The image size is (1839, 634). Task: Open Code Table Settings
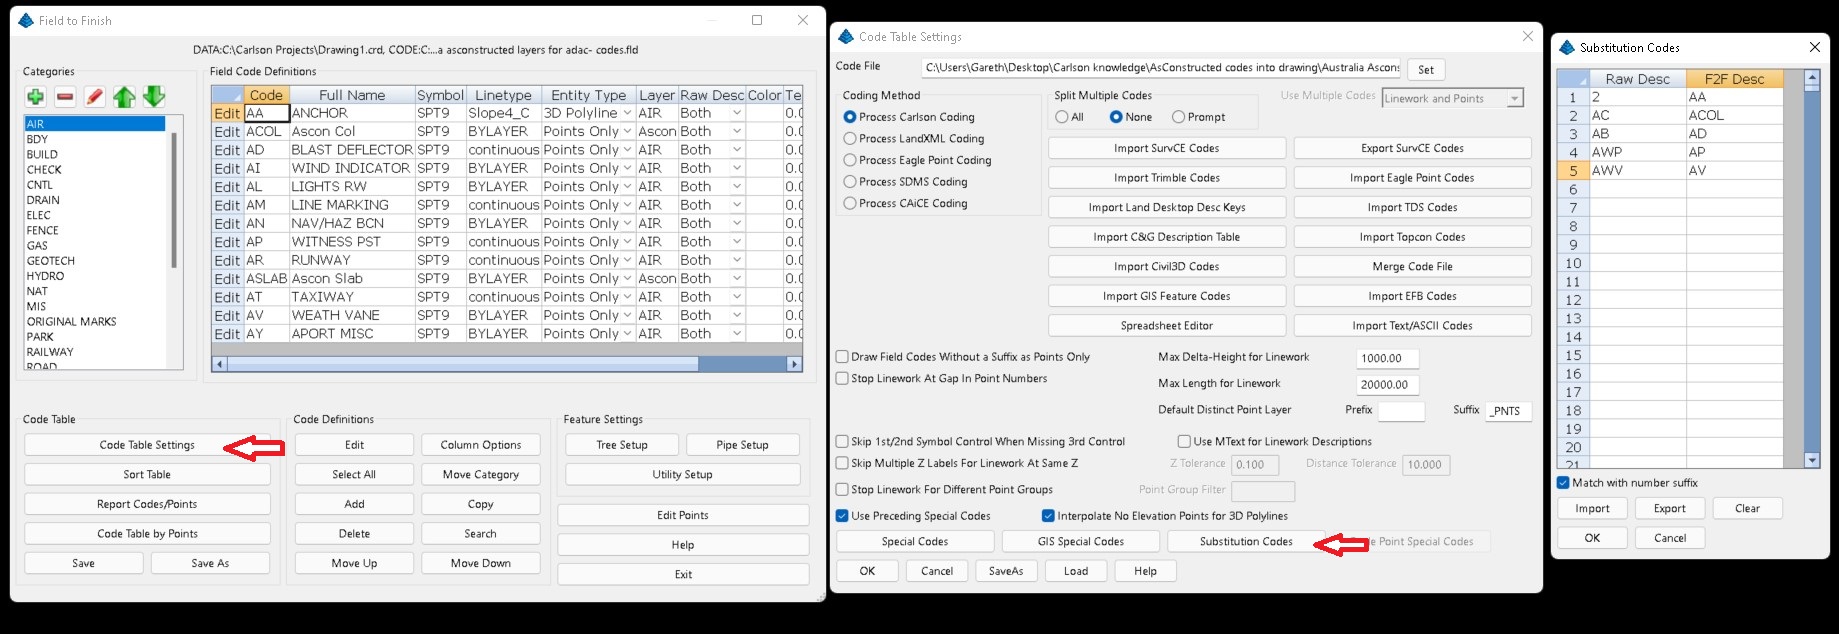(x=147, y=445)
